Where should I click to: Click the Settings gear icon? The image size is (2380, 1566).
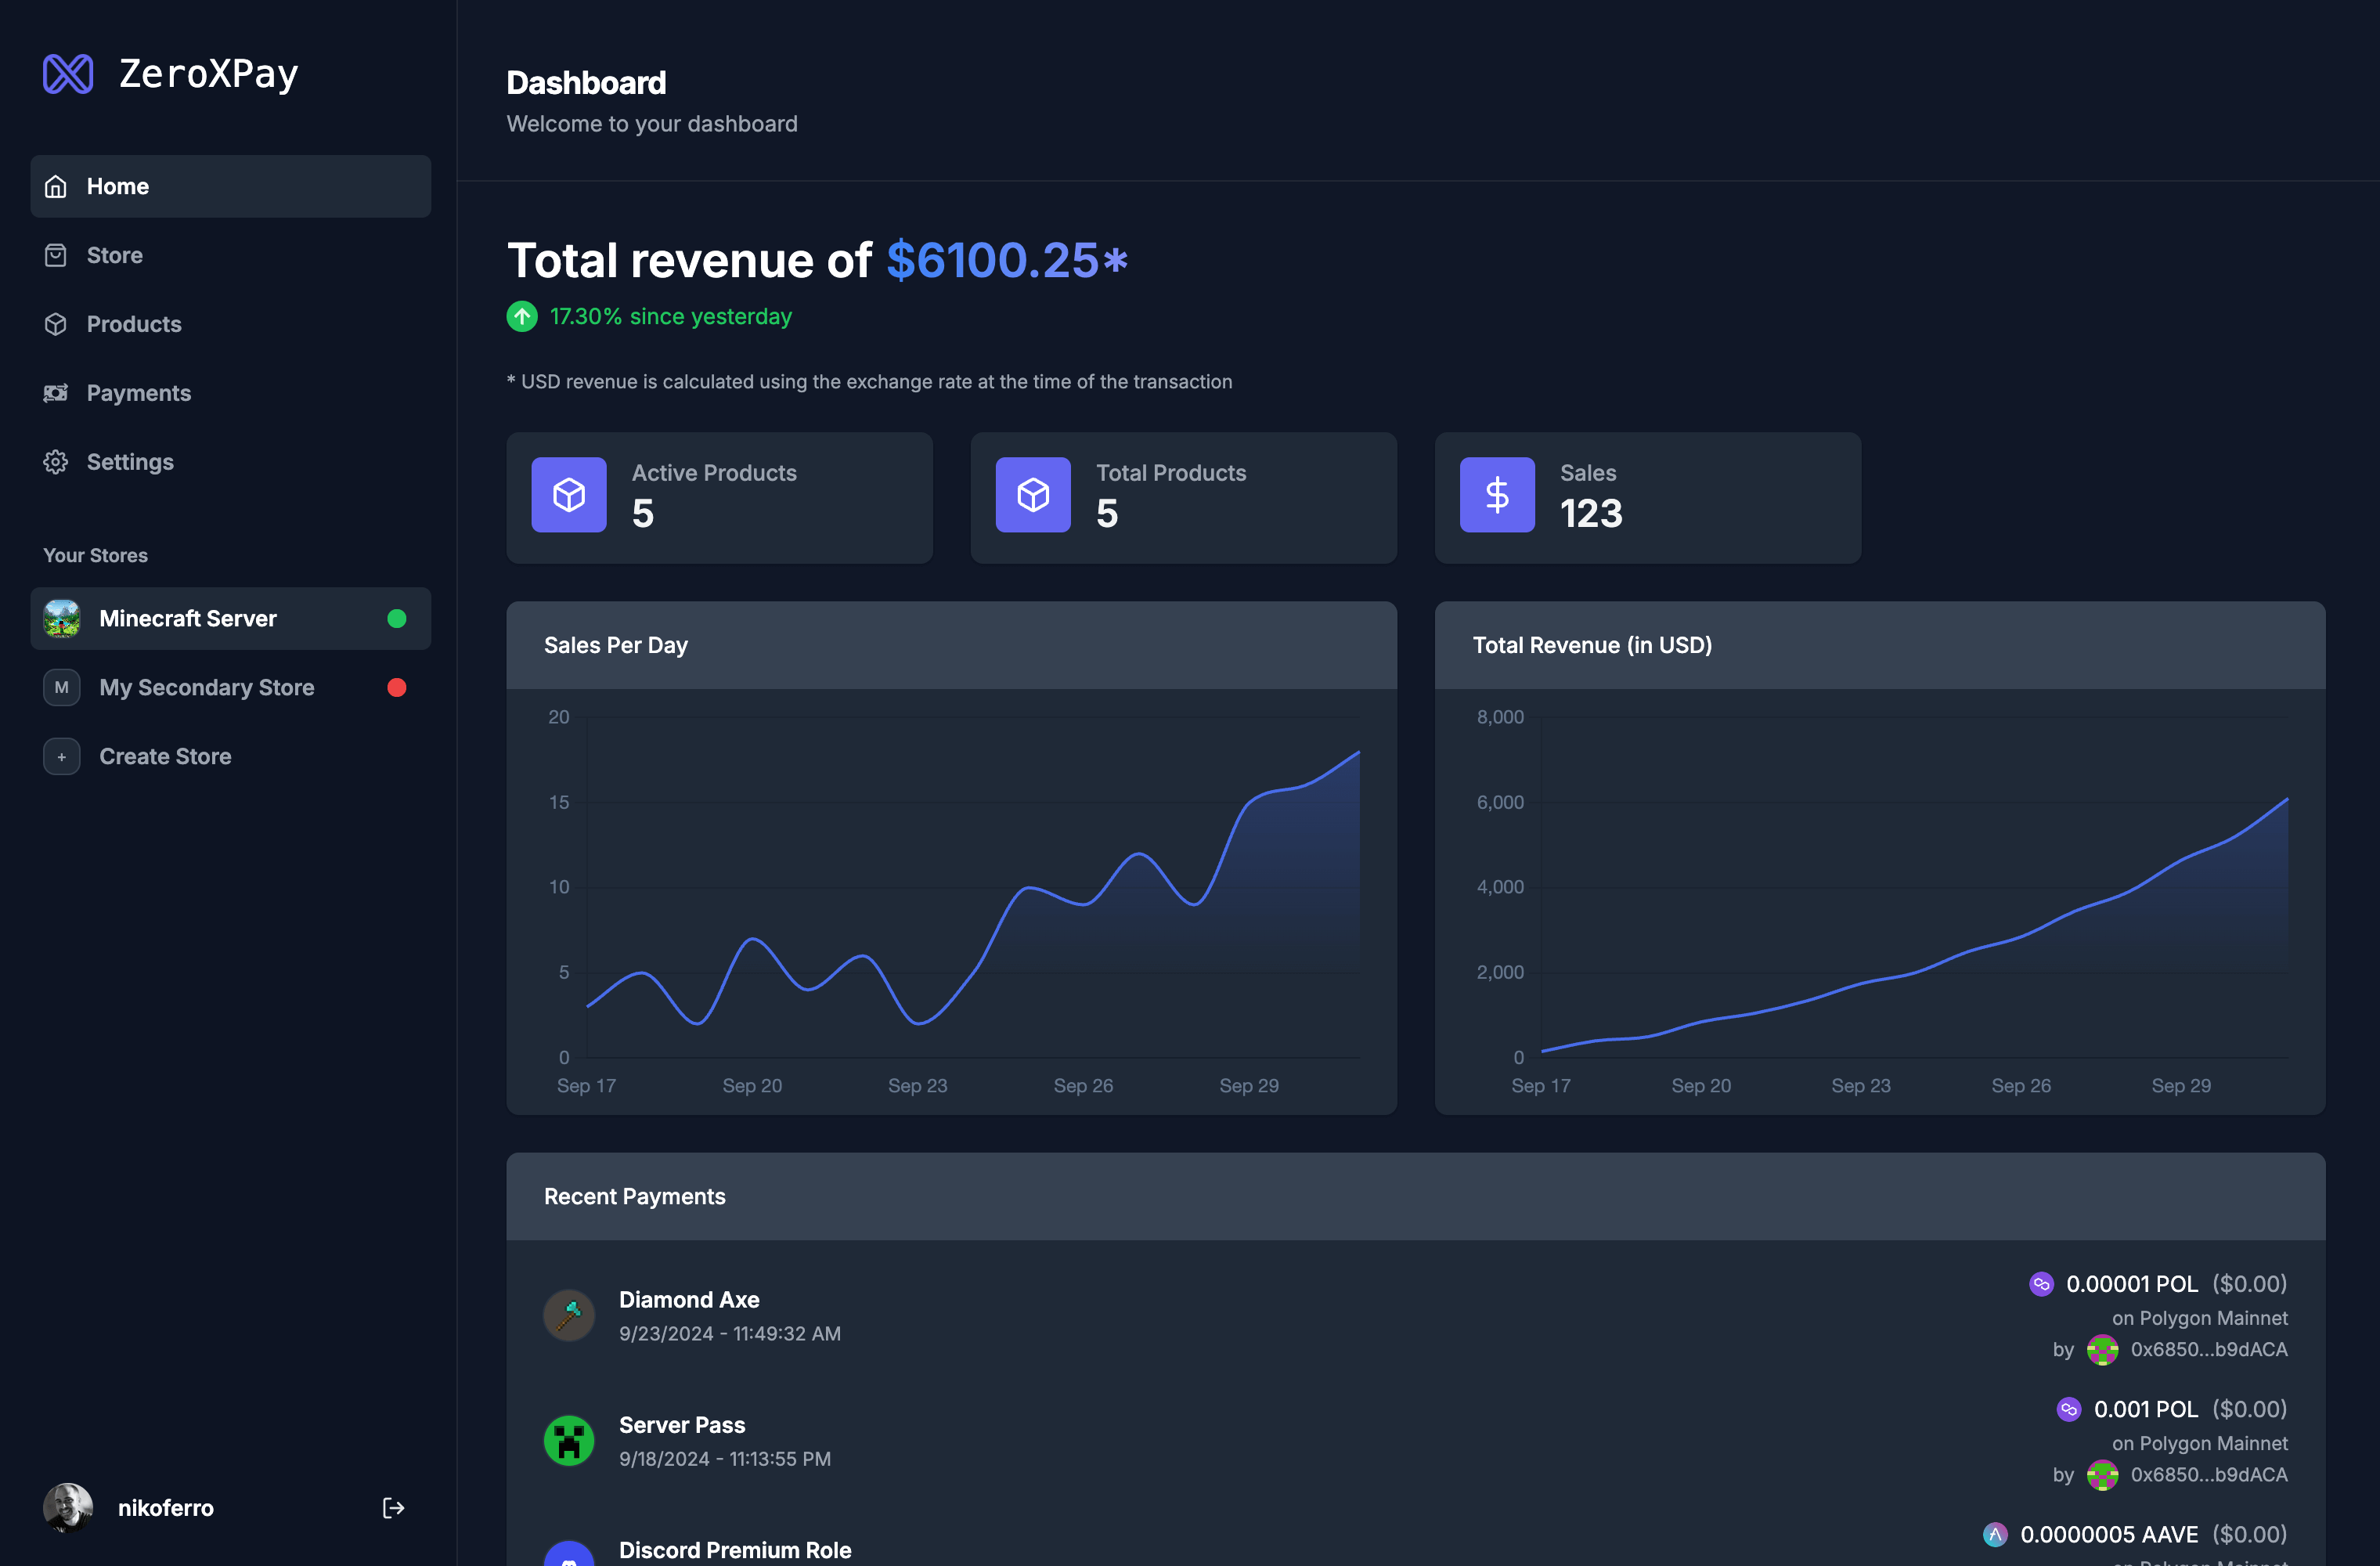(x=56, y=462)
